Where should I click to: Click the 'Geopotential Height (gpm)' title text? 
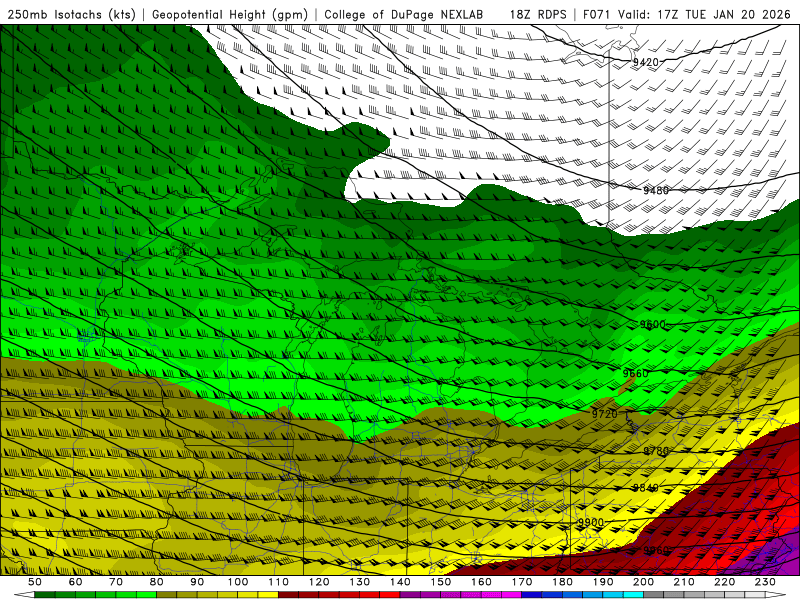(230, 14)
